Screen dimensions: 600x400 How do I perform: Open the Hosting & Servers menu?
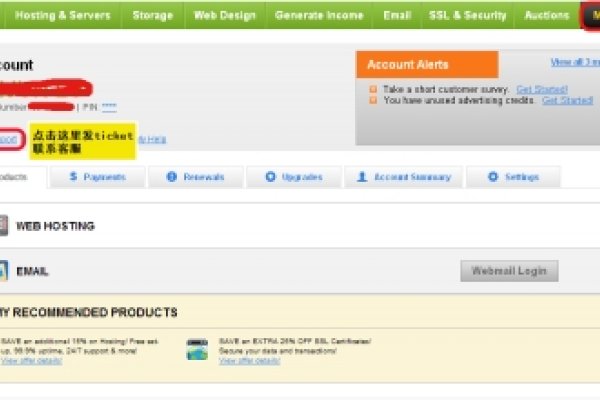click(62, 15)
